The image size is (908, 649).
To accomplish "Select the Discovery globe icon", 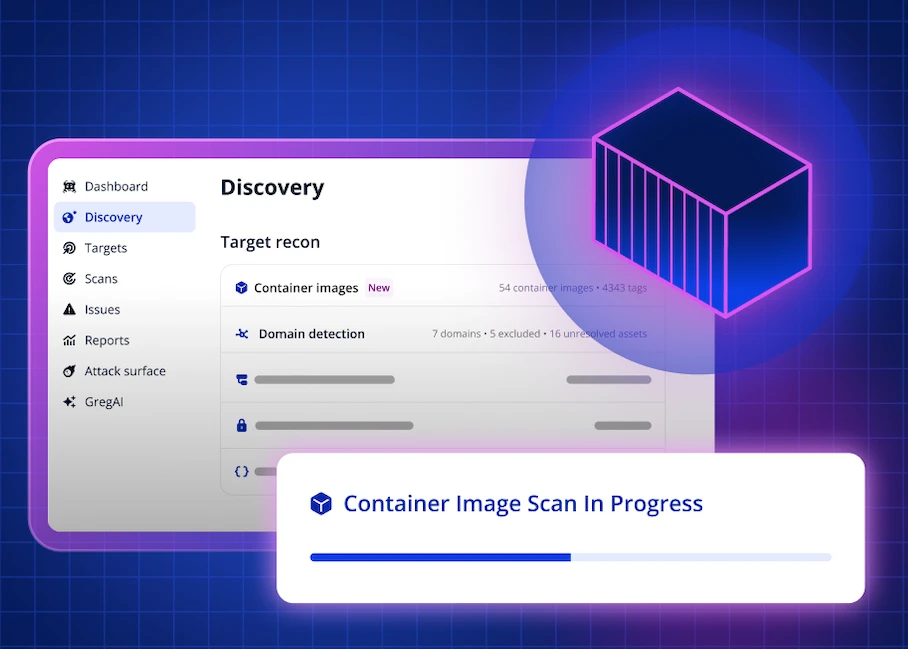I will [x=70, y=217].
